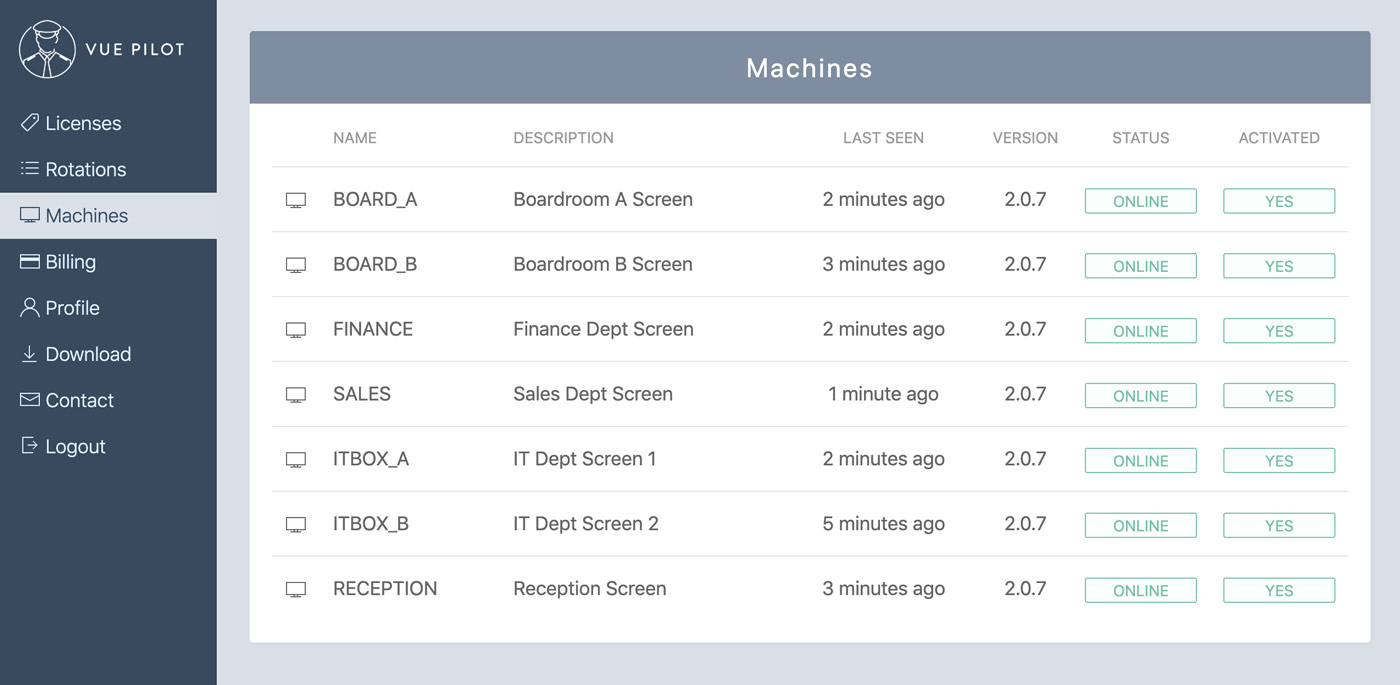Click the Download arrow icon

click(30, 354)
